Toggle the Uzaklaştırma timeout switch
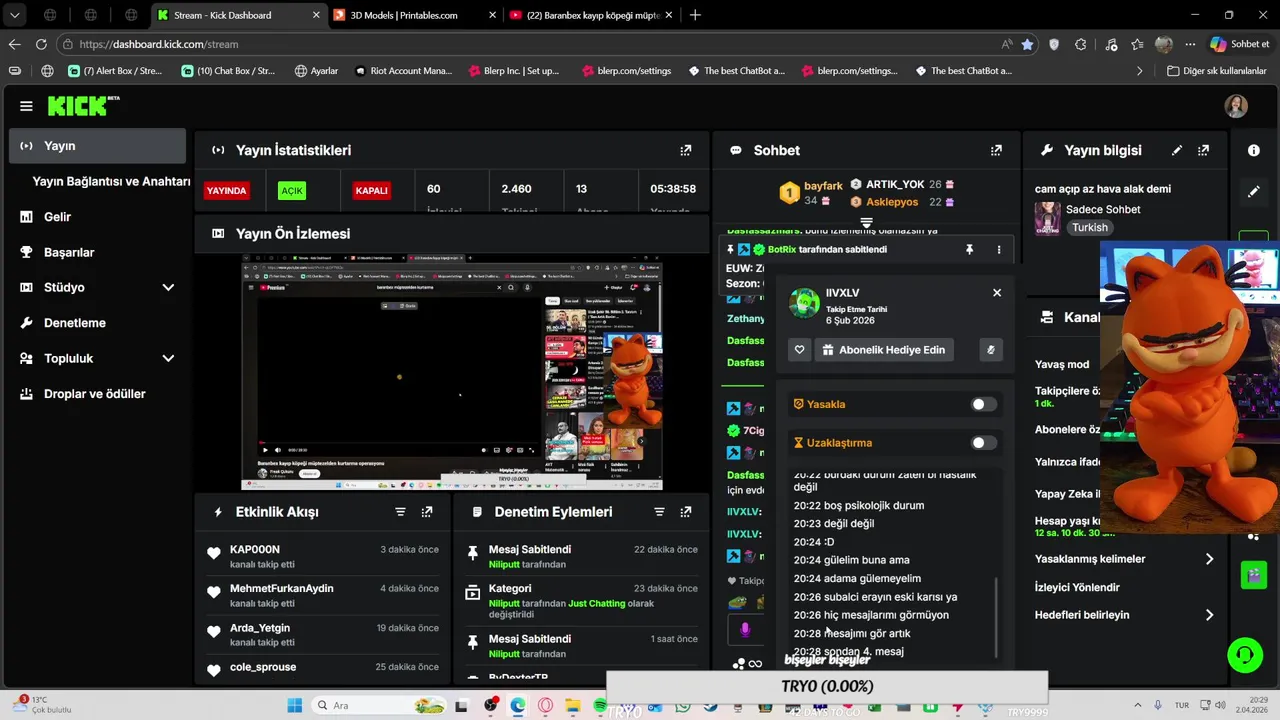Screen dimensions: 1280x720 coord(983,443)
